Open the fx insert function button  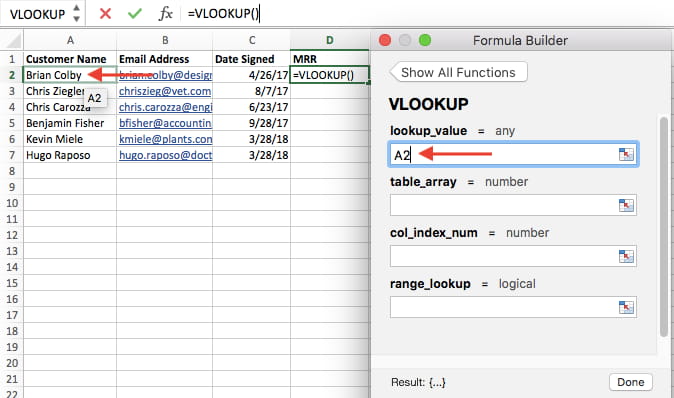[x=165, y=14]
